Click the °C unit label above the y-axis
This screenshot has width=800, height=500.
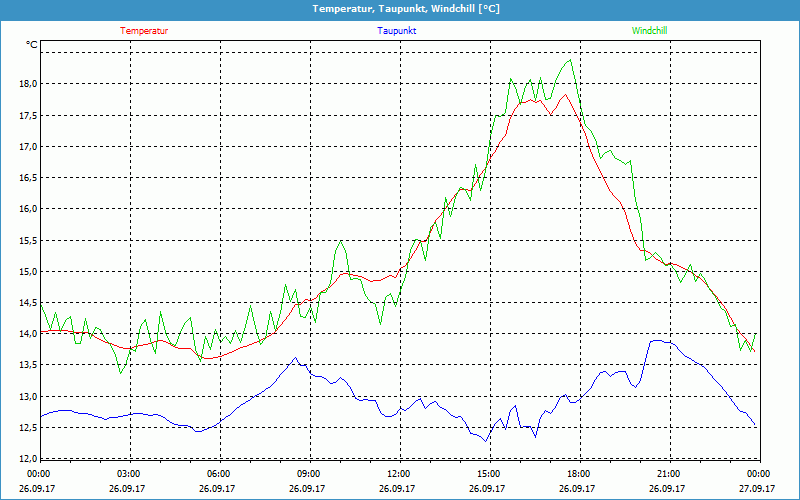coord(32,45)
